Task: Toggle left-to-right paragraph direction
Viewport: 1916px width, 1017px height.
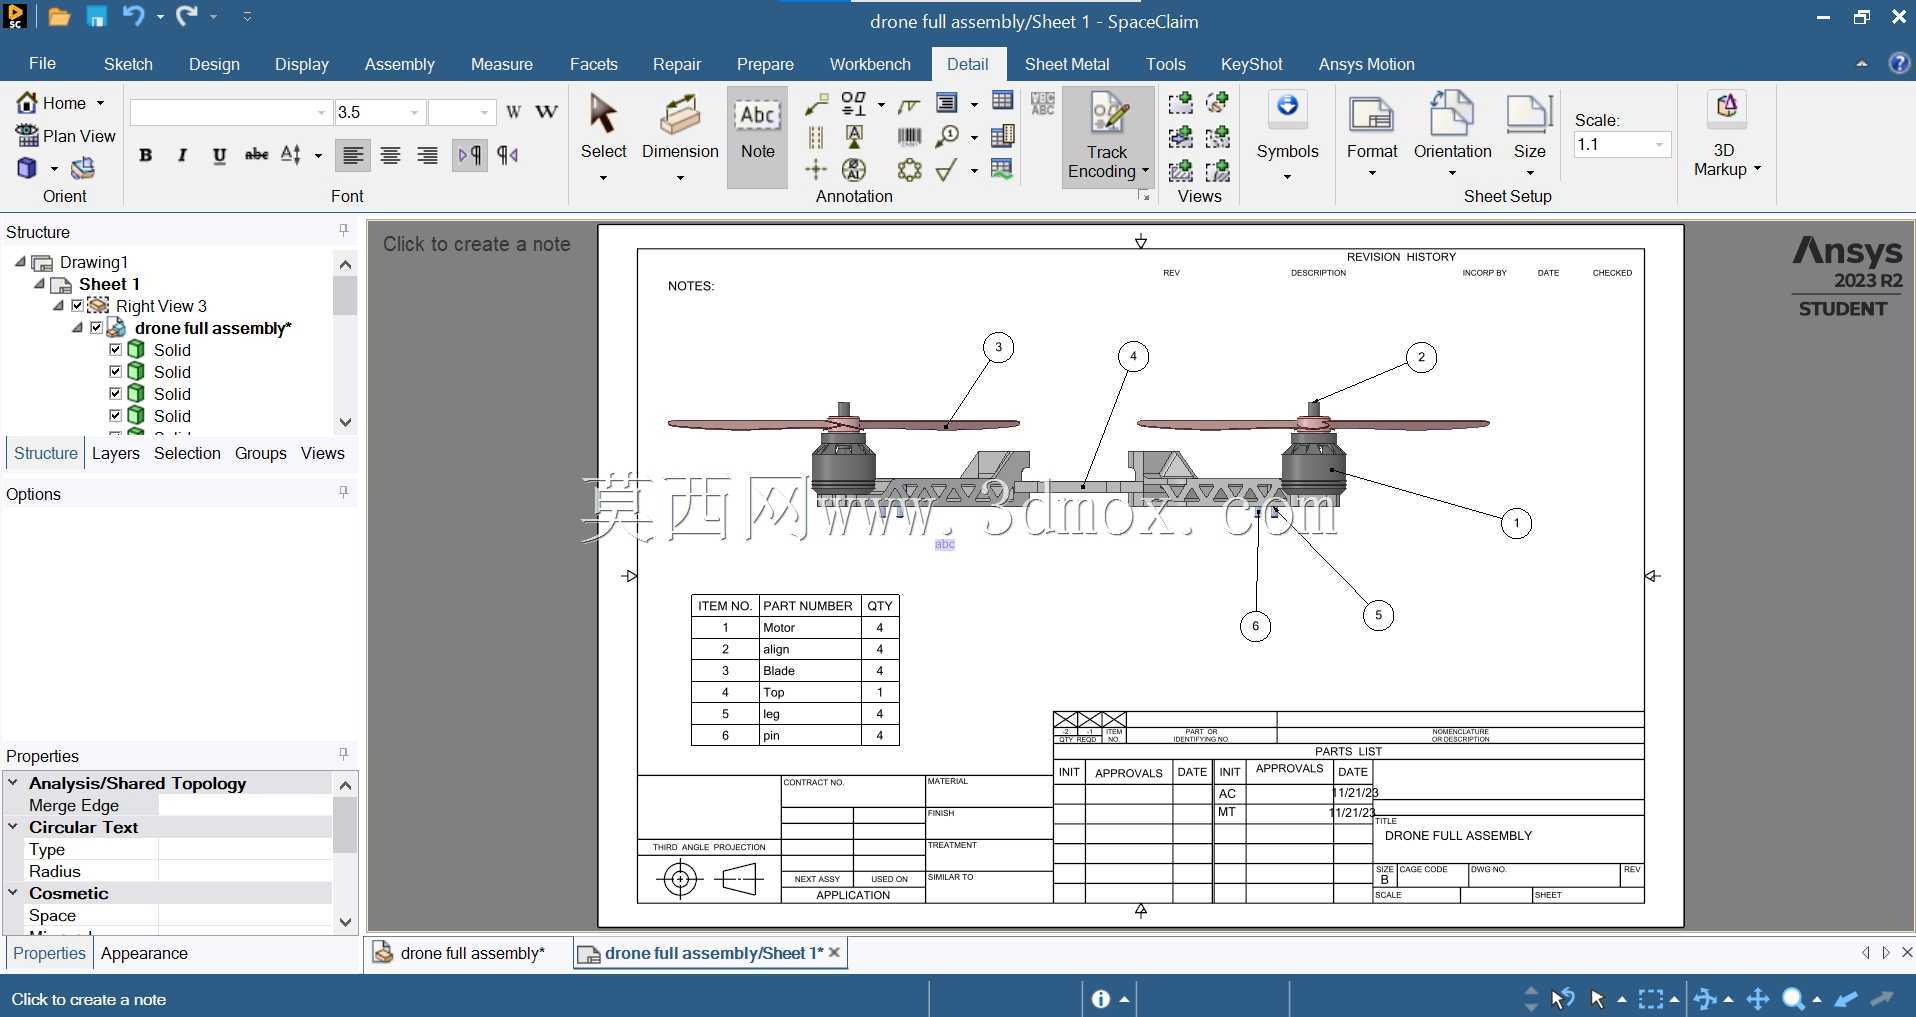Action: (x=469, y=155)
